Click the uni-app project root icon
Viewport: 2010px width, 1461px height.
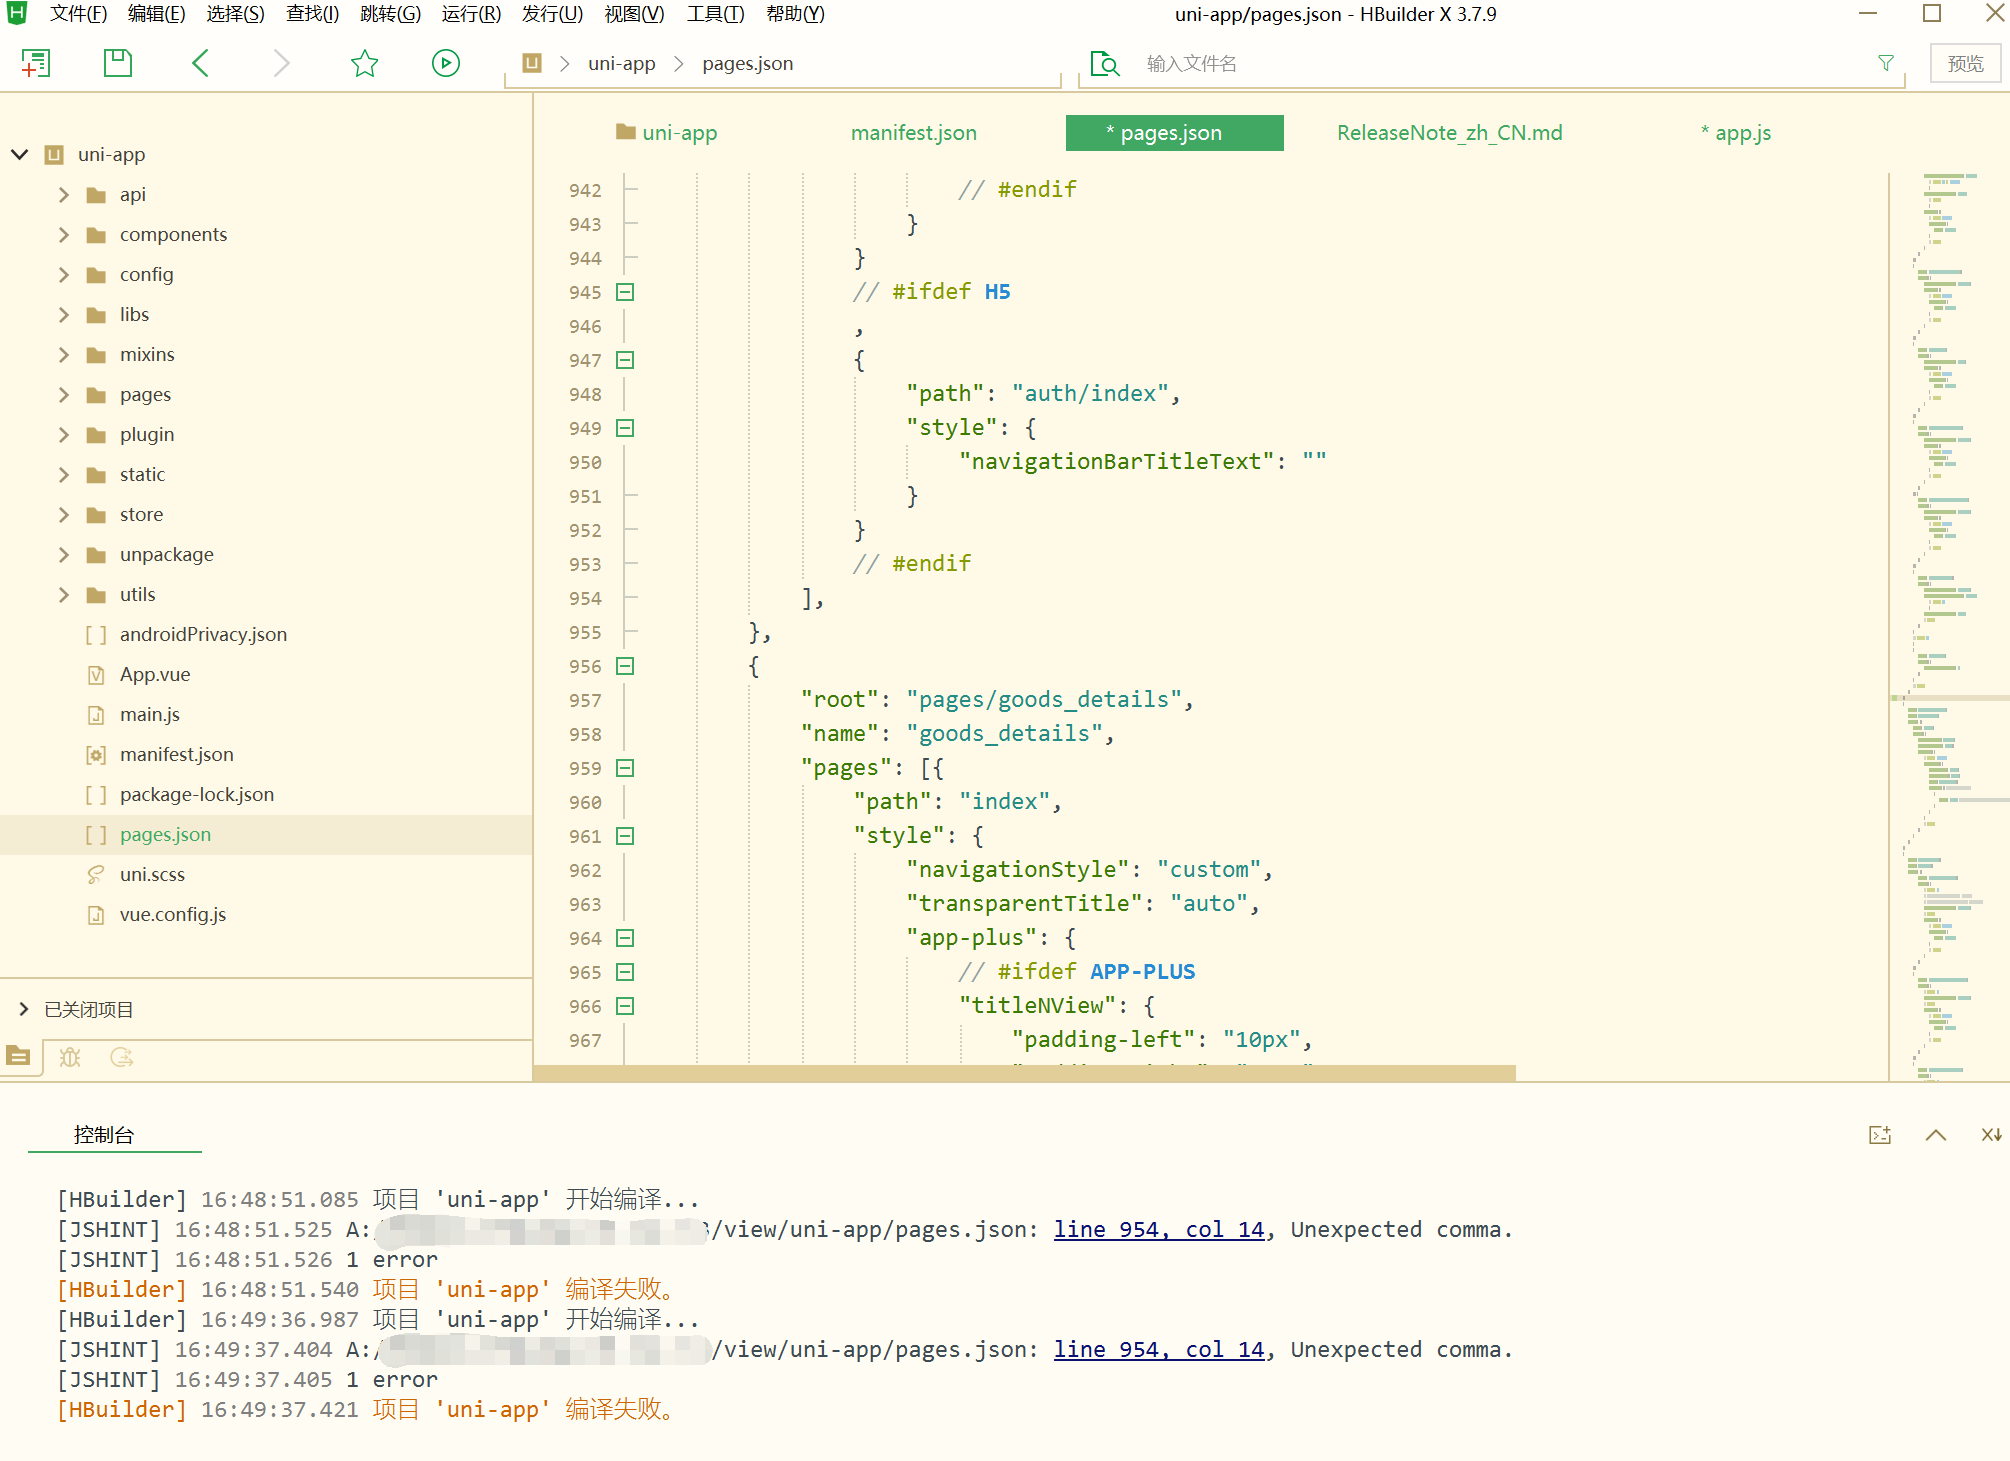pyautogui.click(x=54, y=155)
